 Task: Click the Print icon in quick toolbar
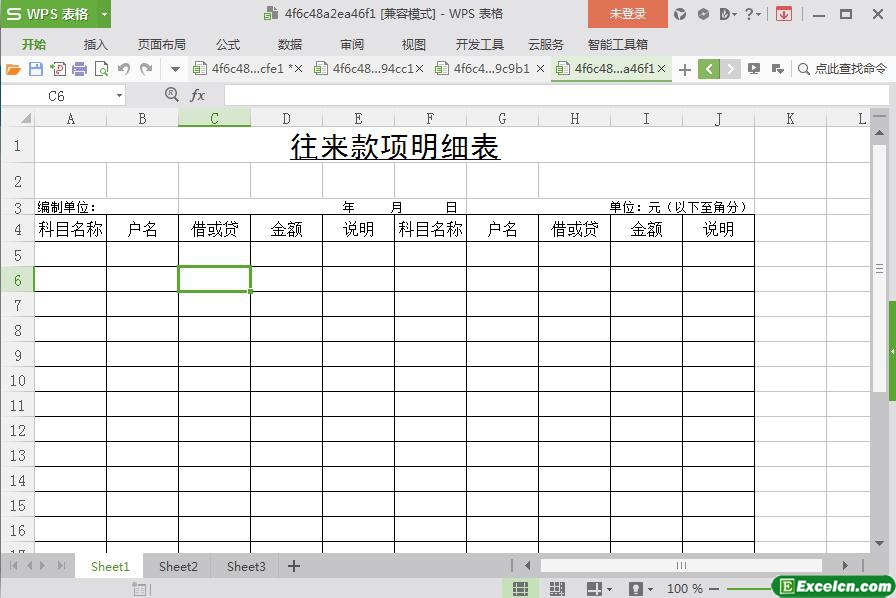(x=79, y=69)
